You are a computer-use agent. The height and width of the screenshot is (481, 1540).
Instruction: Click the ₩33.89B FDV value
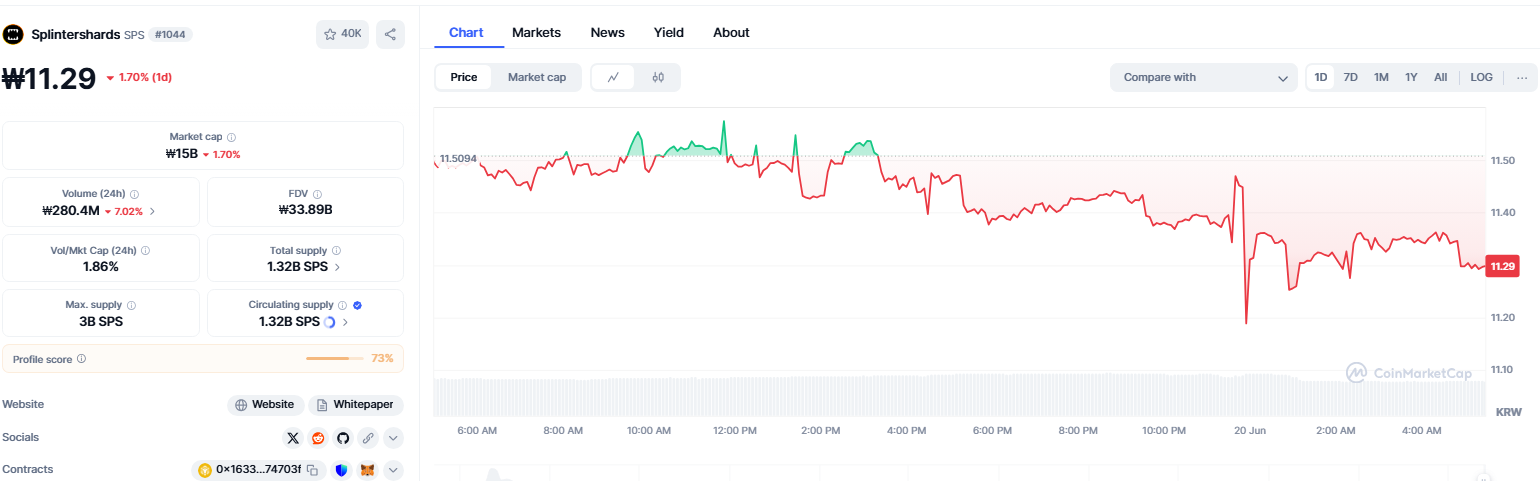pyautogui.click(x=305, y=210)
